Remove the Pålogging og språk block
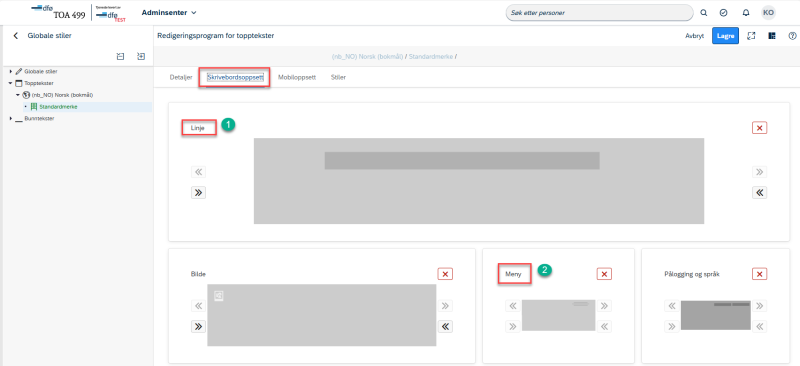This screenshot has width=800, height=366. [x=760, y=274]
